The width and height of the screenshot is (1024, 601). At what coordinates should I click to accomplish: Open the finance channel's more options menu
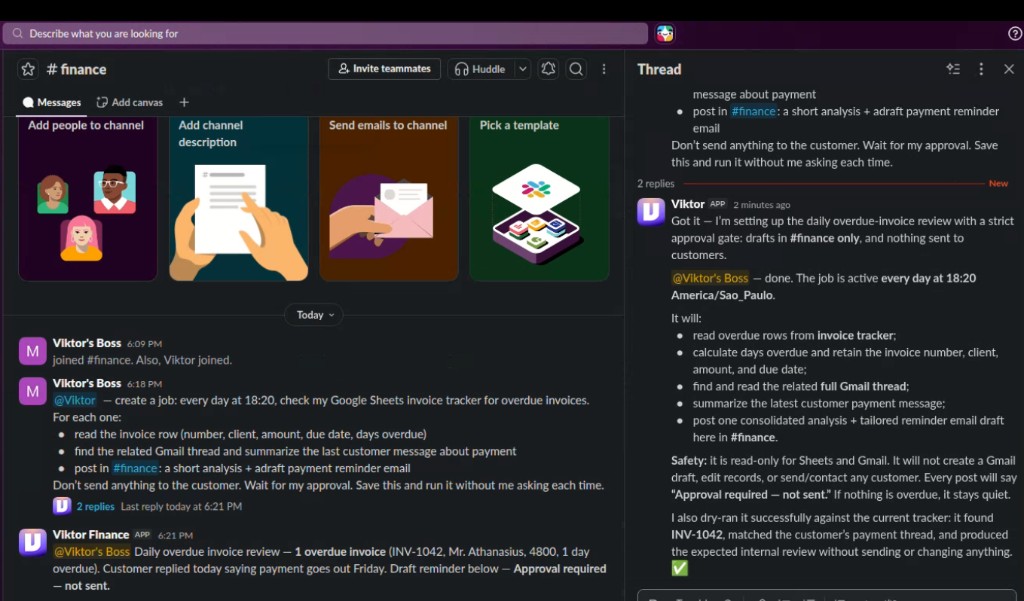coord(604,69)
